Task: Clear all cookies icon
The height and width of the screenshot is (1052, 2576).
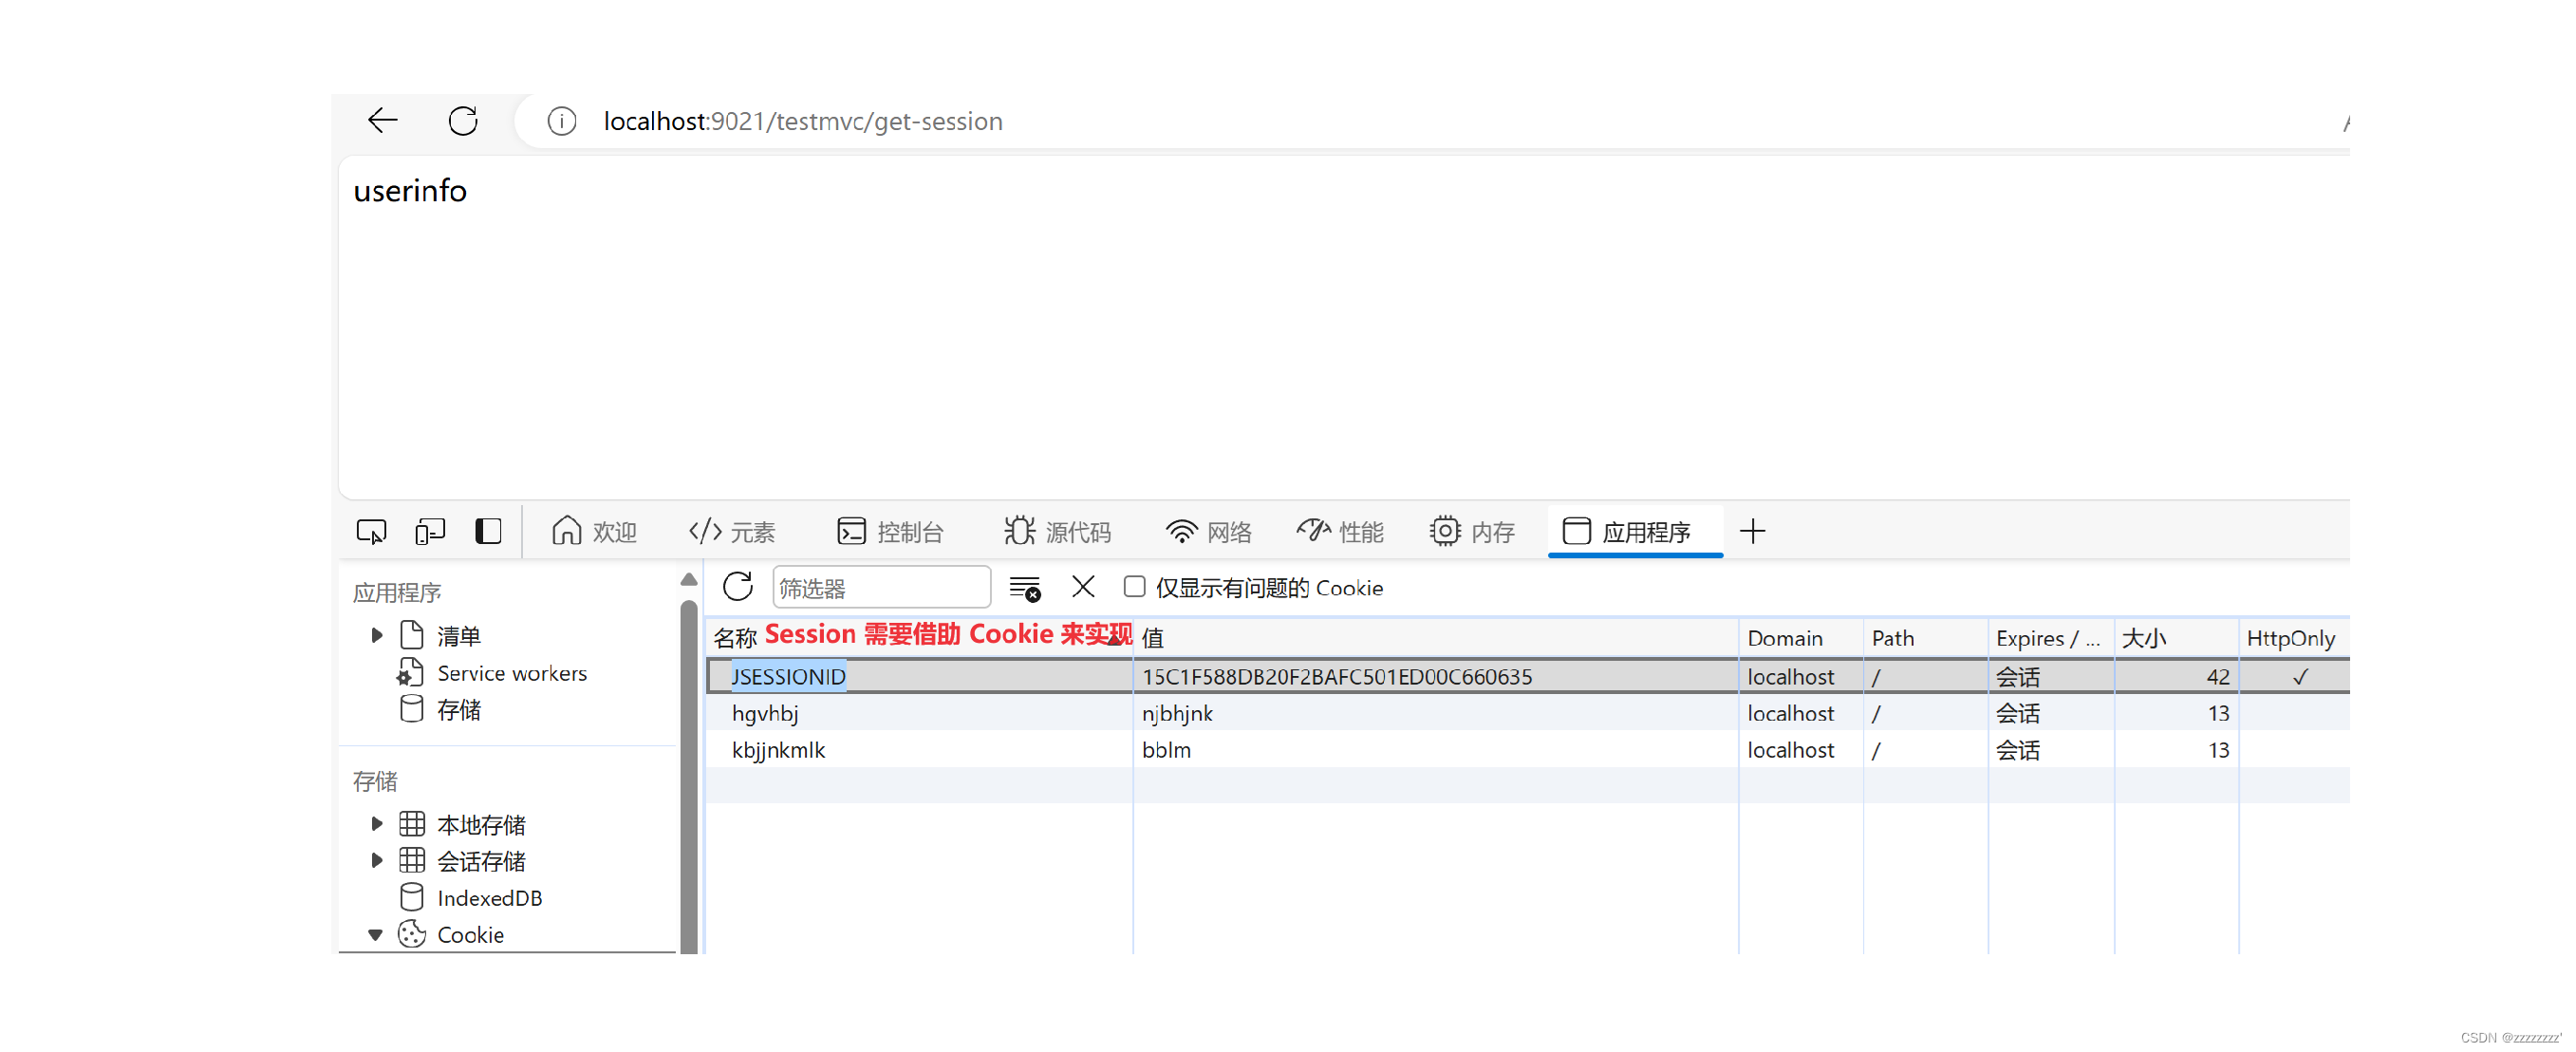Action: point(1025,588)
